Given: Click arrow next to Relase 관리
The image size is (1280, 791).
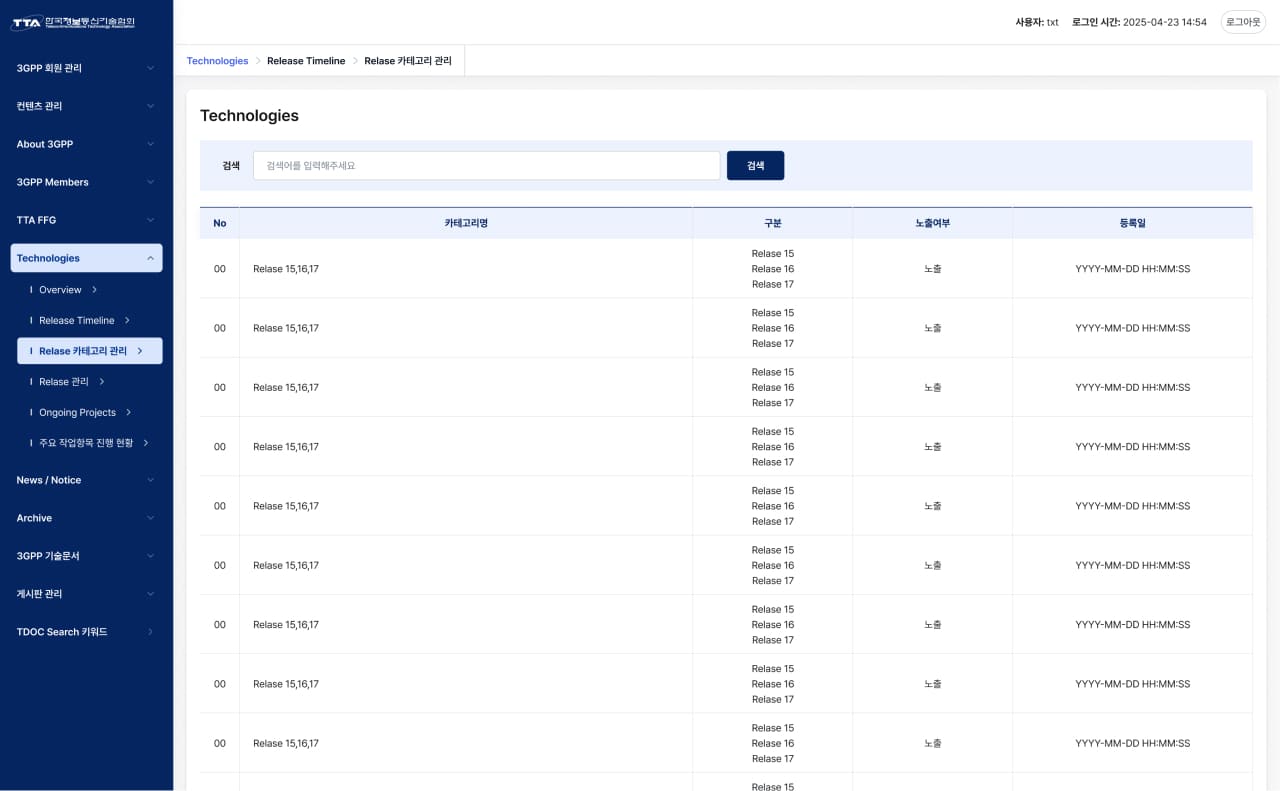Looking at the screenshot, I should point(102,382).
